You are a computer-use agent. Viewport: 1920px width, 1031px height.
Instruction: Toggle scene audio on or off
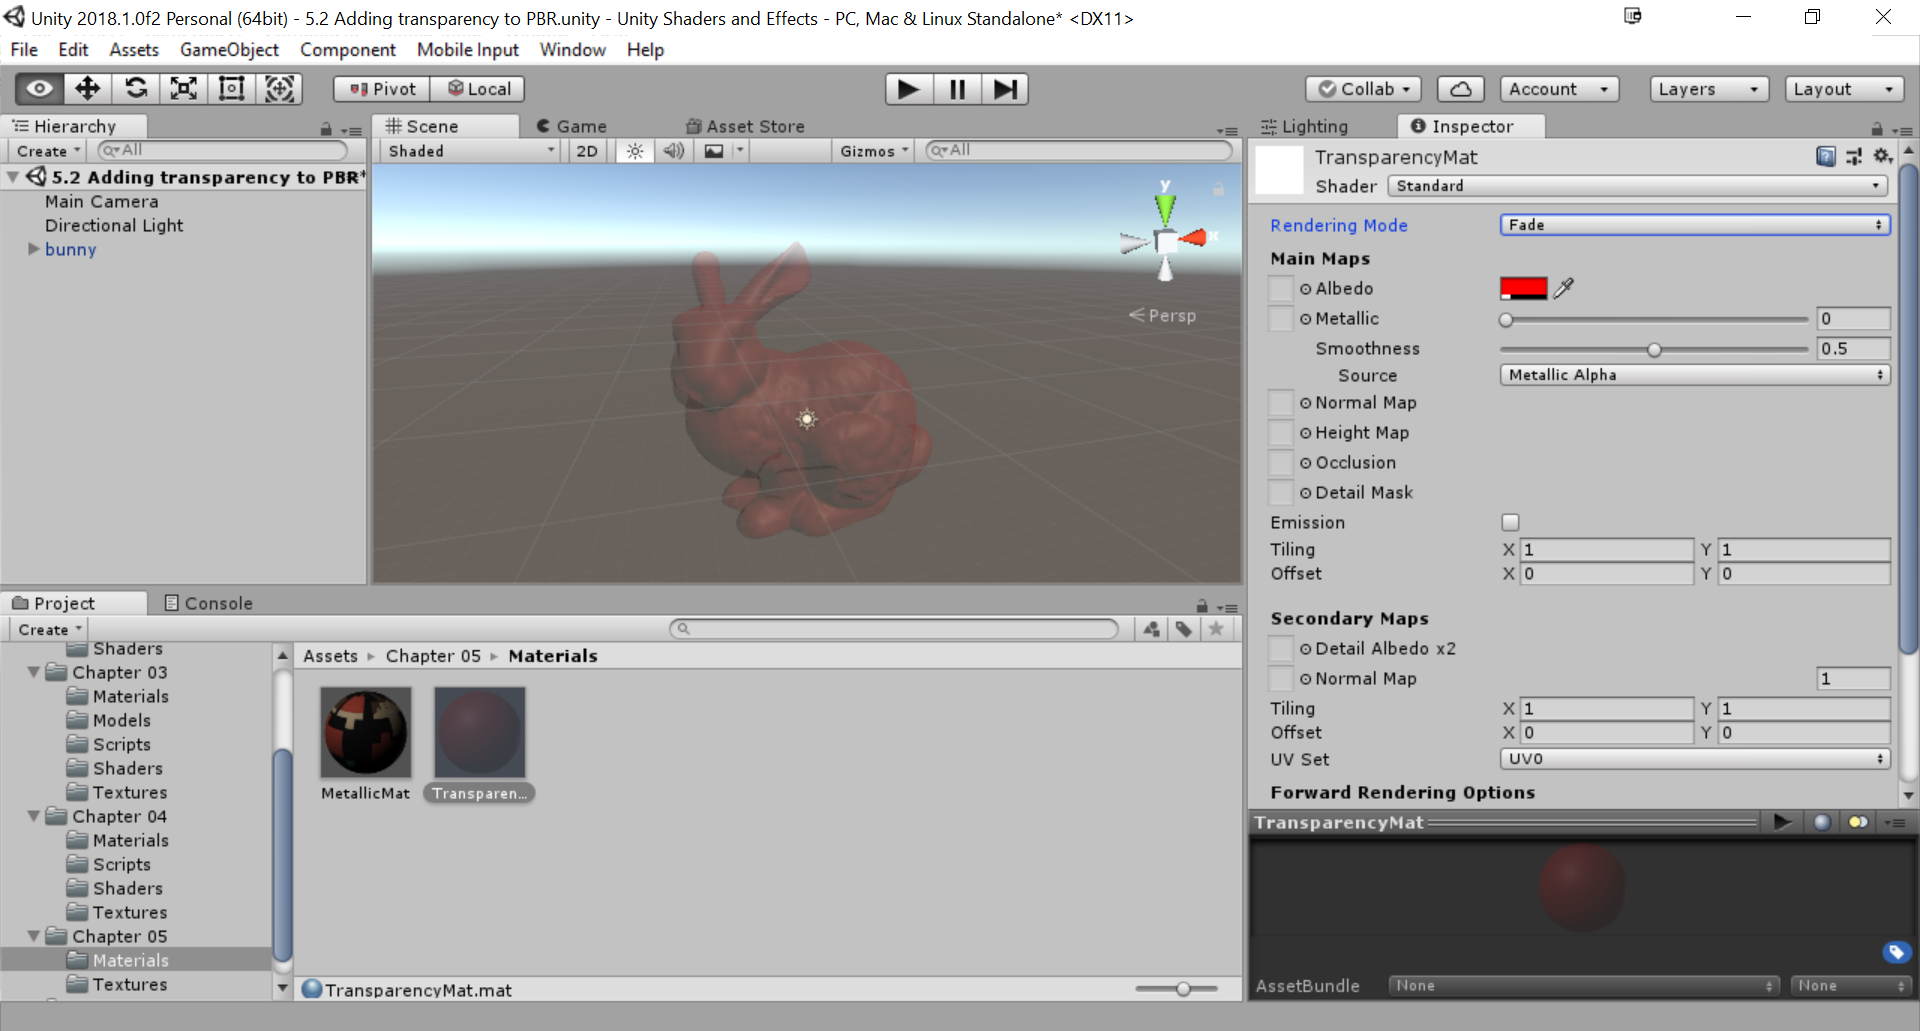[674, 151]
